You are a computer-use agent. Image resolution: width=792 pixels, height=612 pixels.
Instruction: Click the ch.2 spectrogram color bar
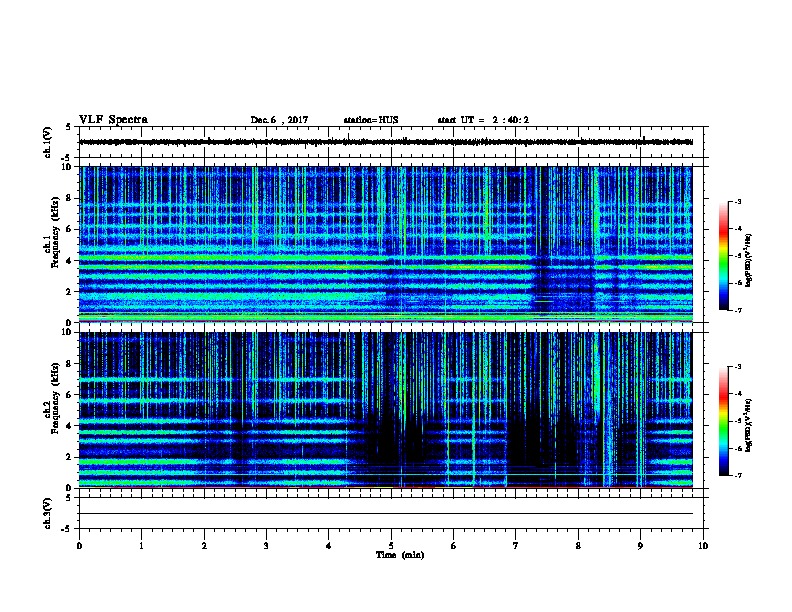click(x=724, y=421)
